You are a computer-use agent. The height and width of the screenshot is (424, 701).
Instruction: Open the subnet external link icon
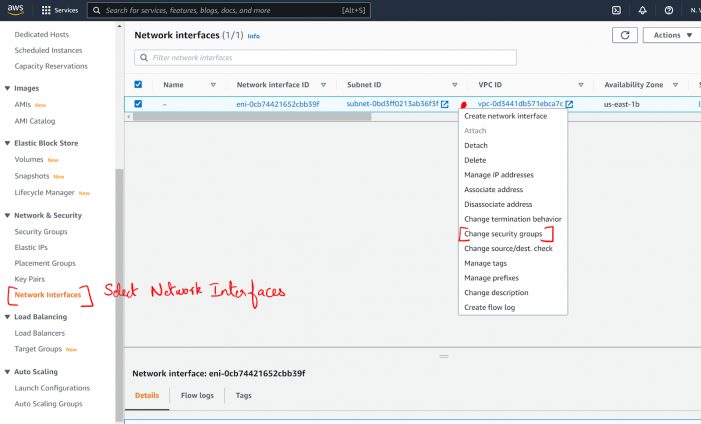pyautogui.click(x=445, y=104)
